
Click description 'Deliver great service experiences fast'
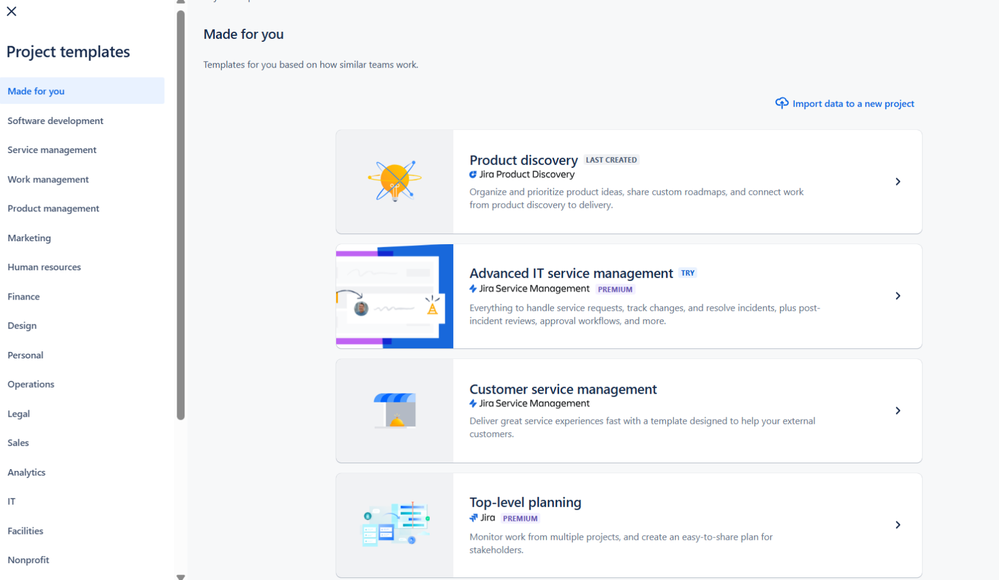(642, 427)
